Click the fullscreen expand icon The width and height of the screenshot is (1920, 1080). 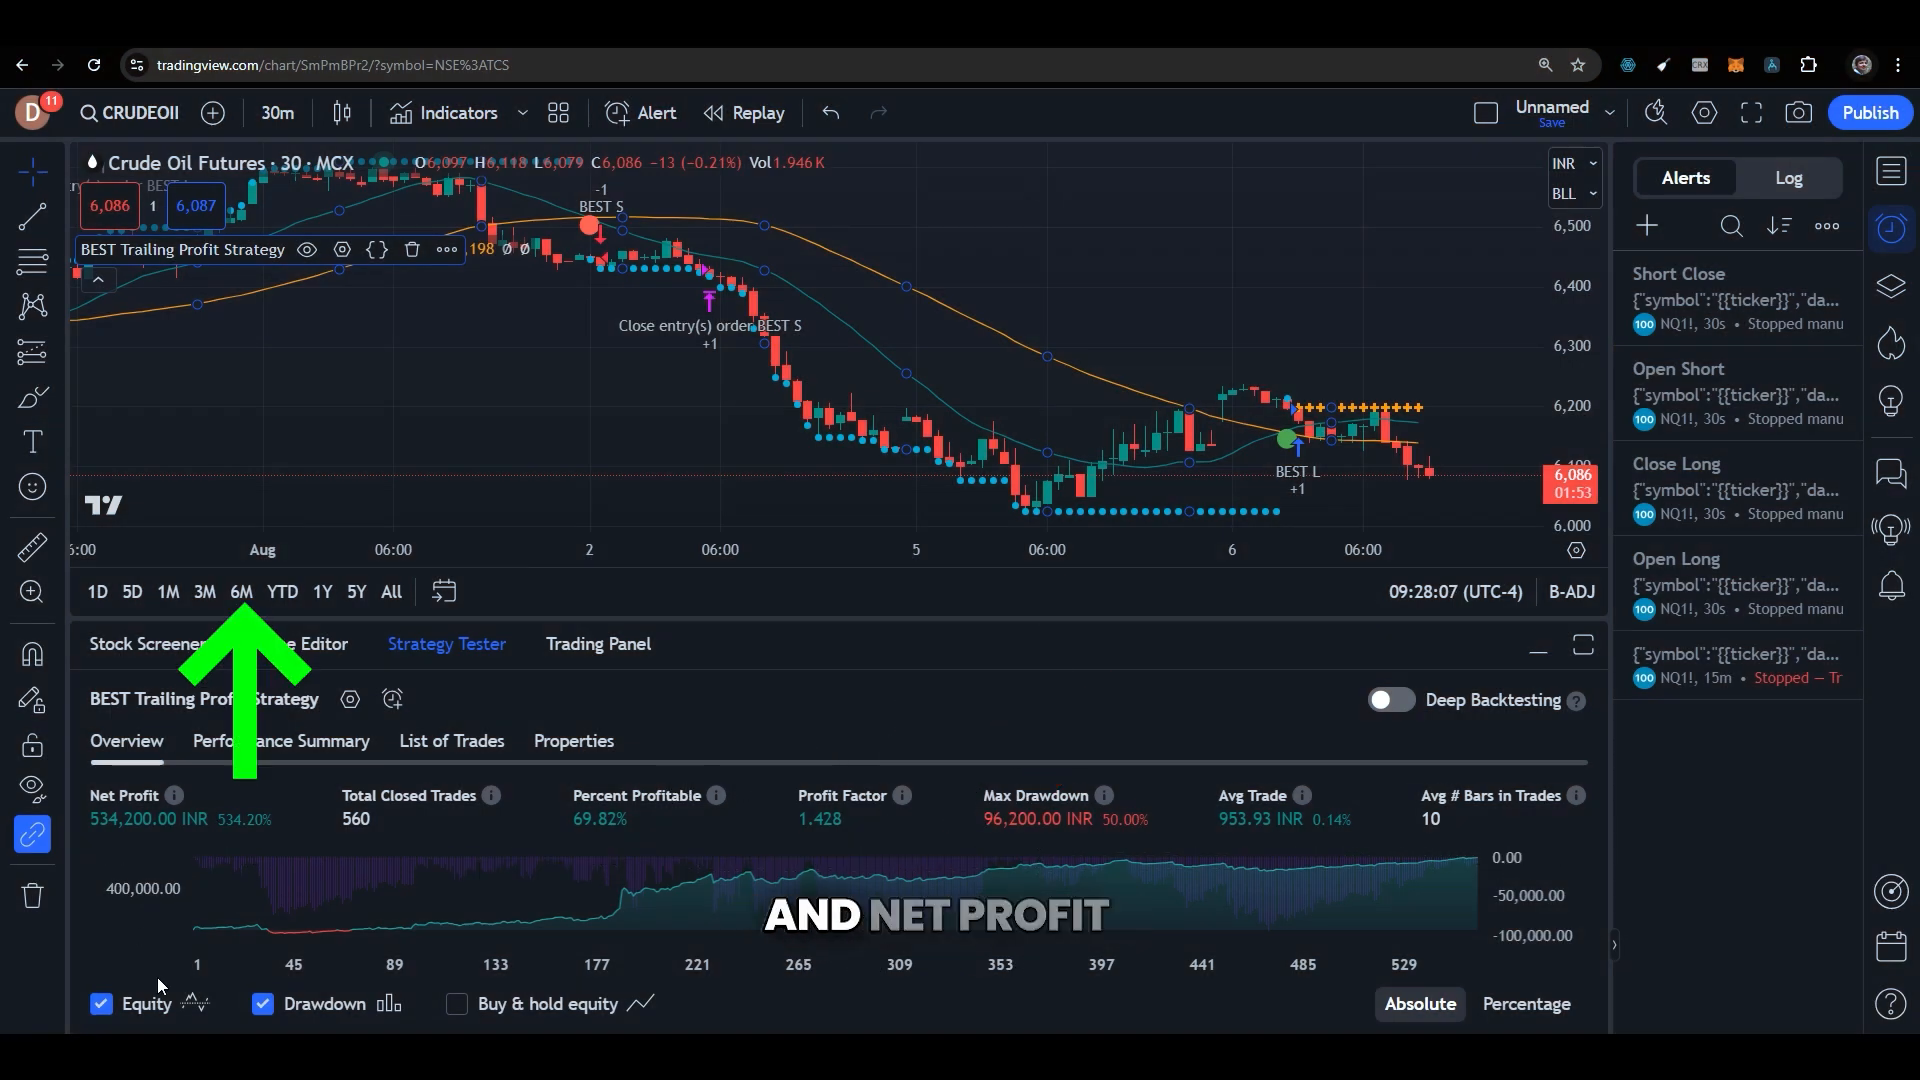(x=1751, y=112)
